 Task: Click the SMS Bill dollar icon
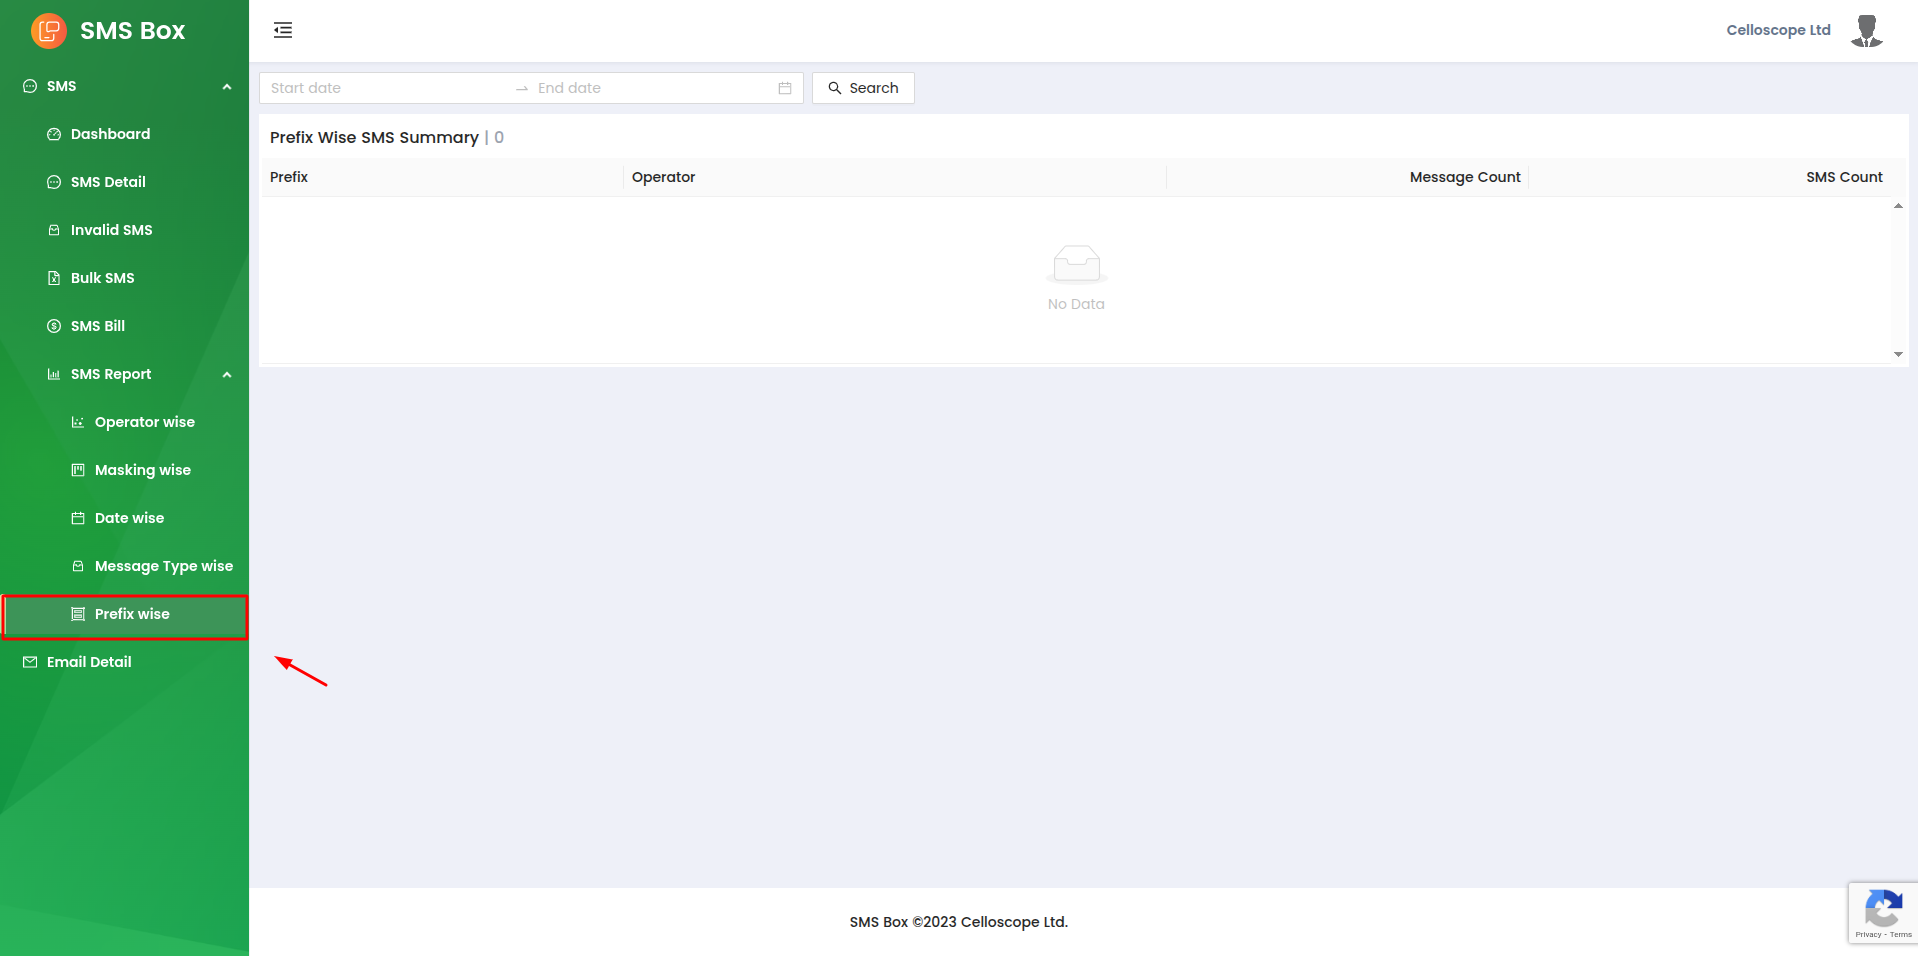coord(54,326)
